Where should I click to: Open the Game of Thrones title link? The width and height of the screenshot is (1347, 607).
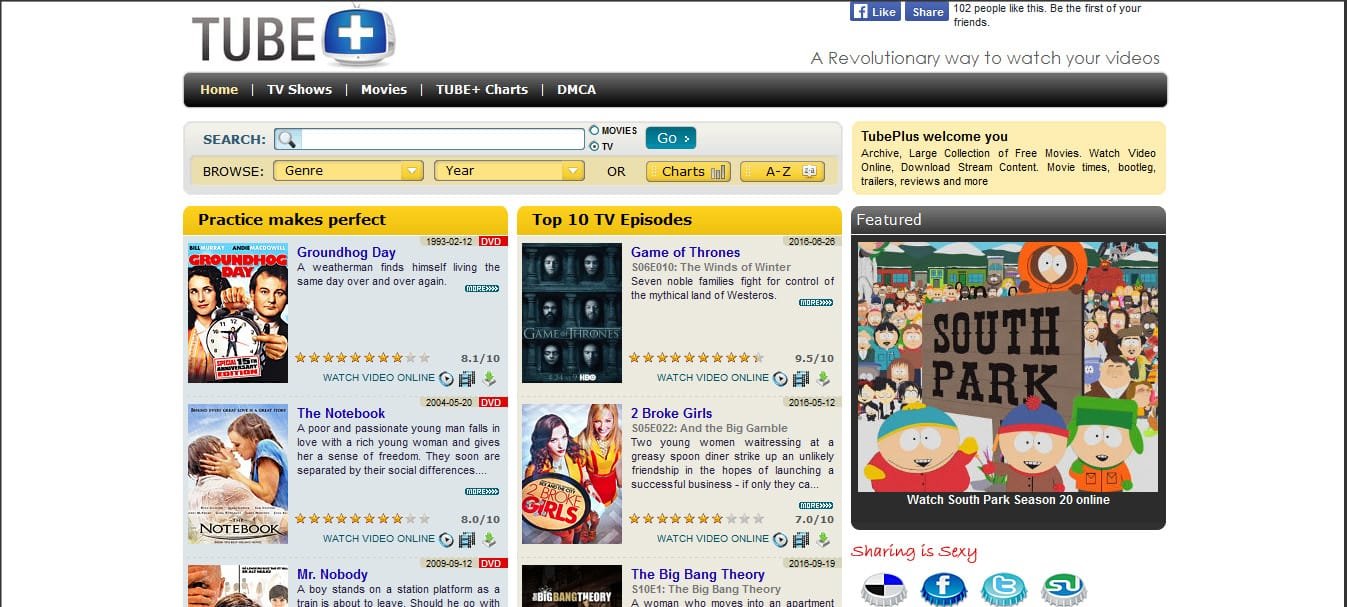[x=686, y=252]
